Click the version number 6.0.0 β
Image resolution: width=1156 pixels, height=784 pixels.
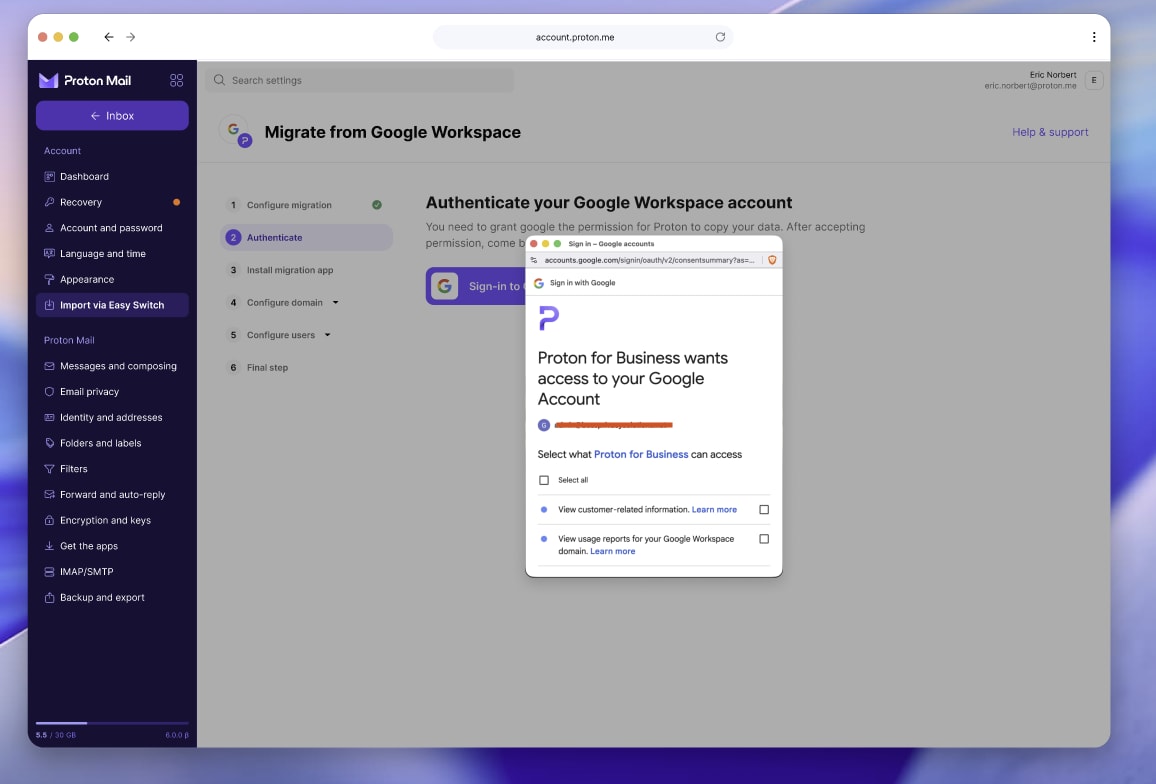tap(177, 735)
